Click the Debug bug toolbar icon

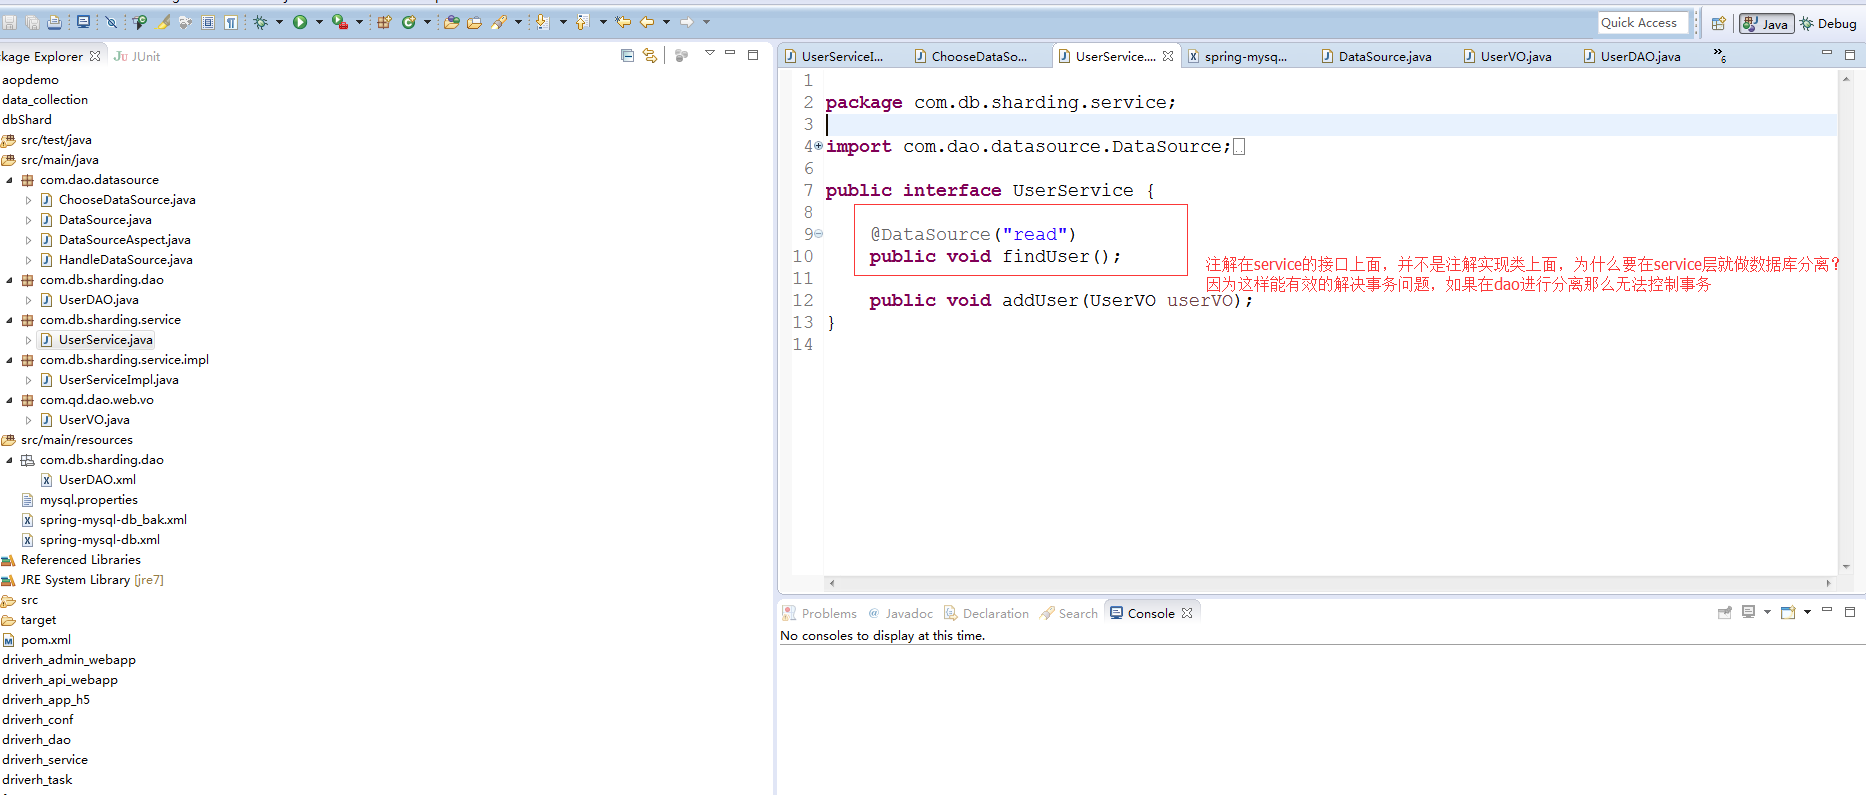[x=260, y=22]
